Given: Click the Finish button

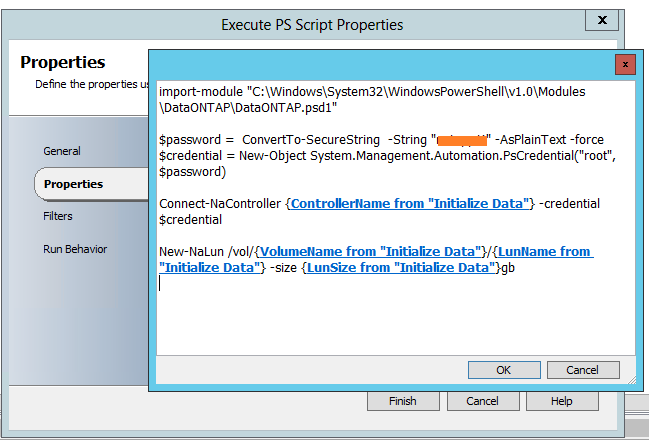Looking at the screenshot, I should [404, 401].
